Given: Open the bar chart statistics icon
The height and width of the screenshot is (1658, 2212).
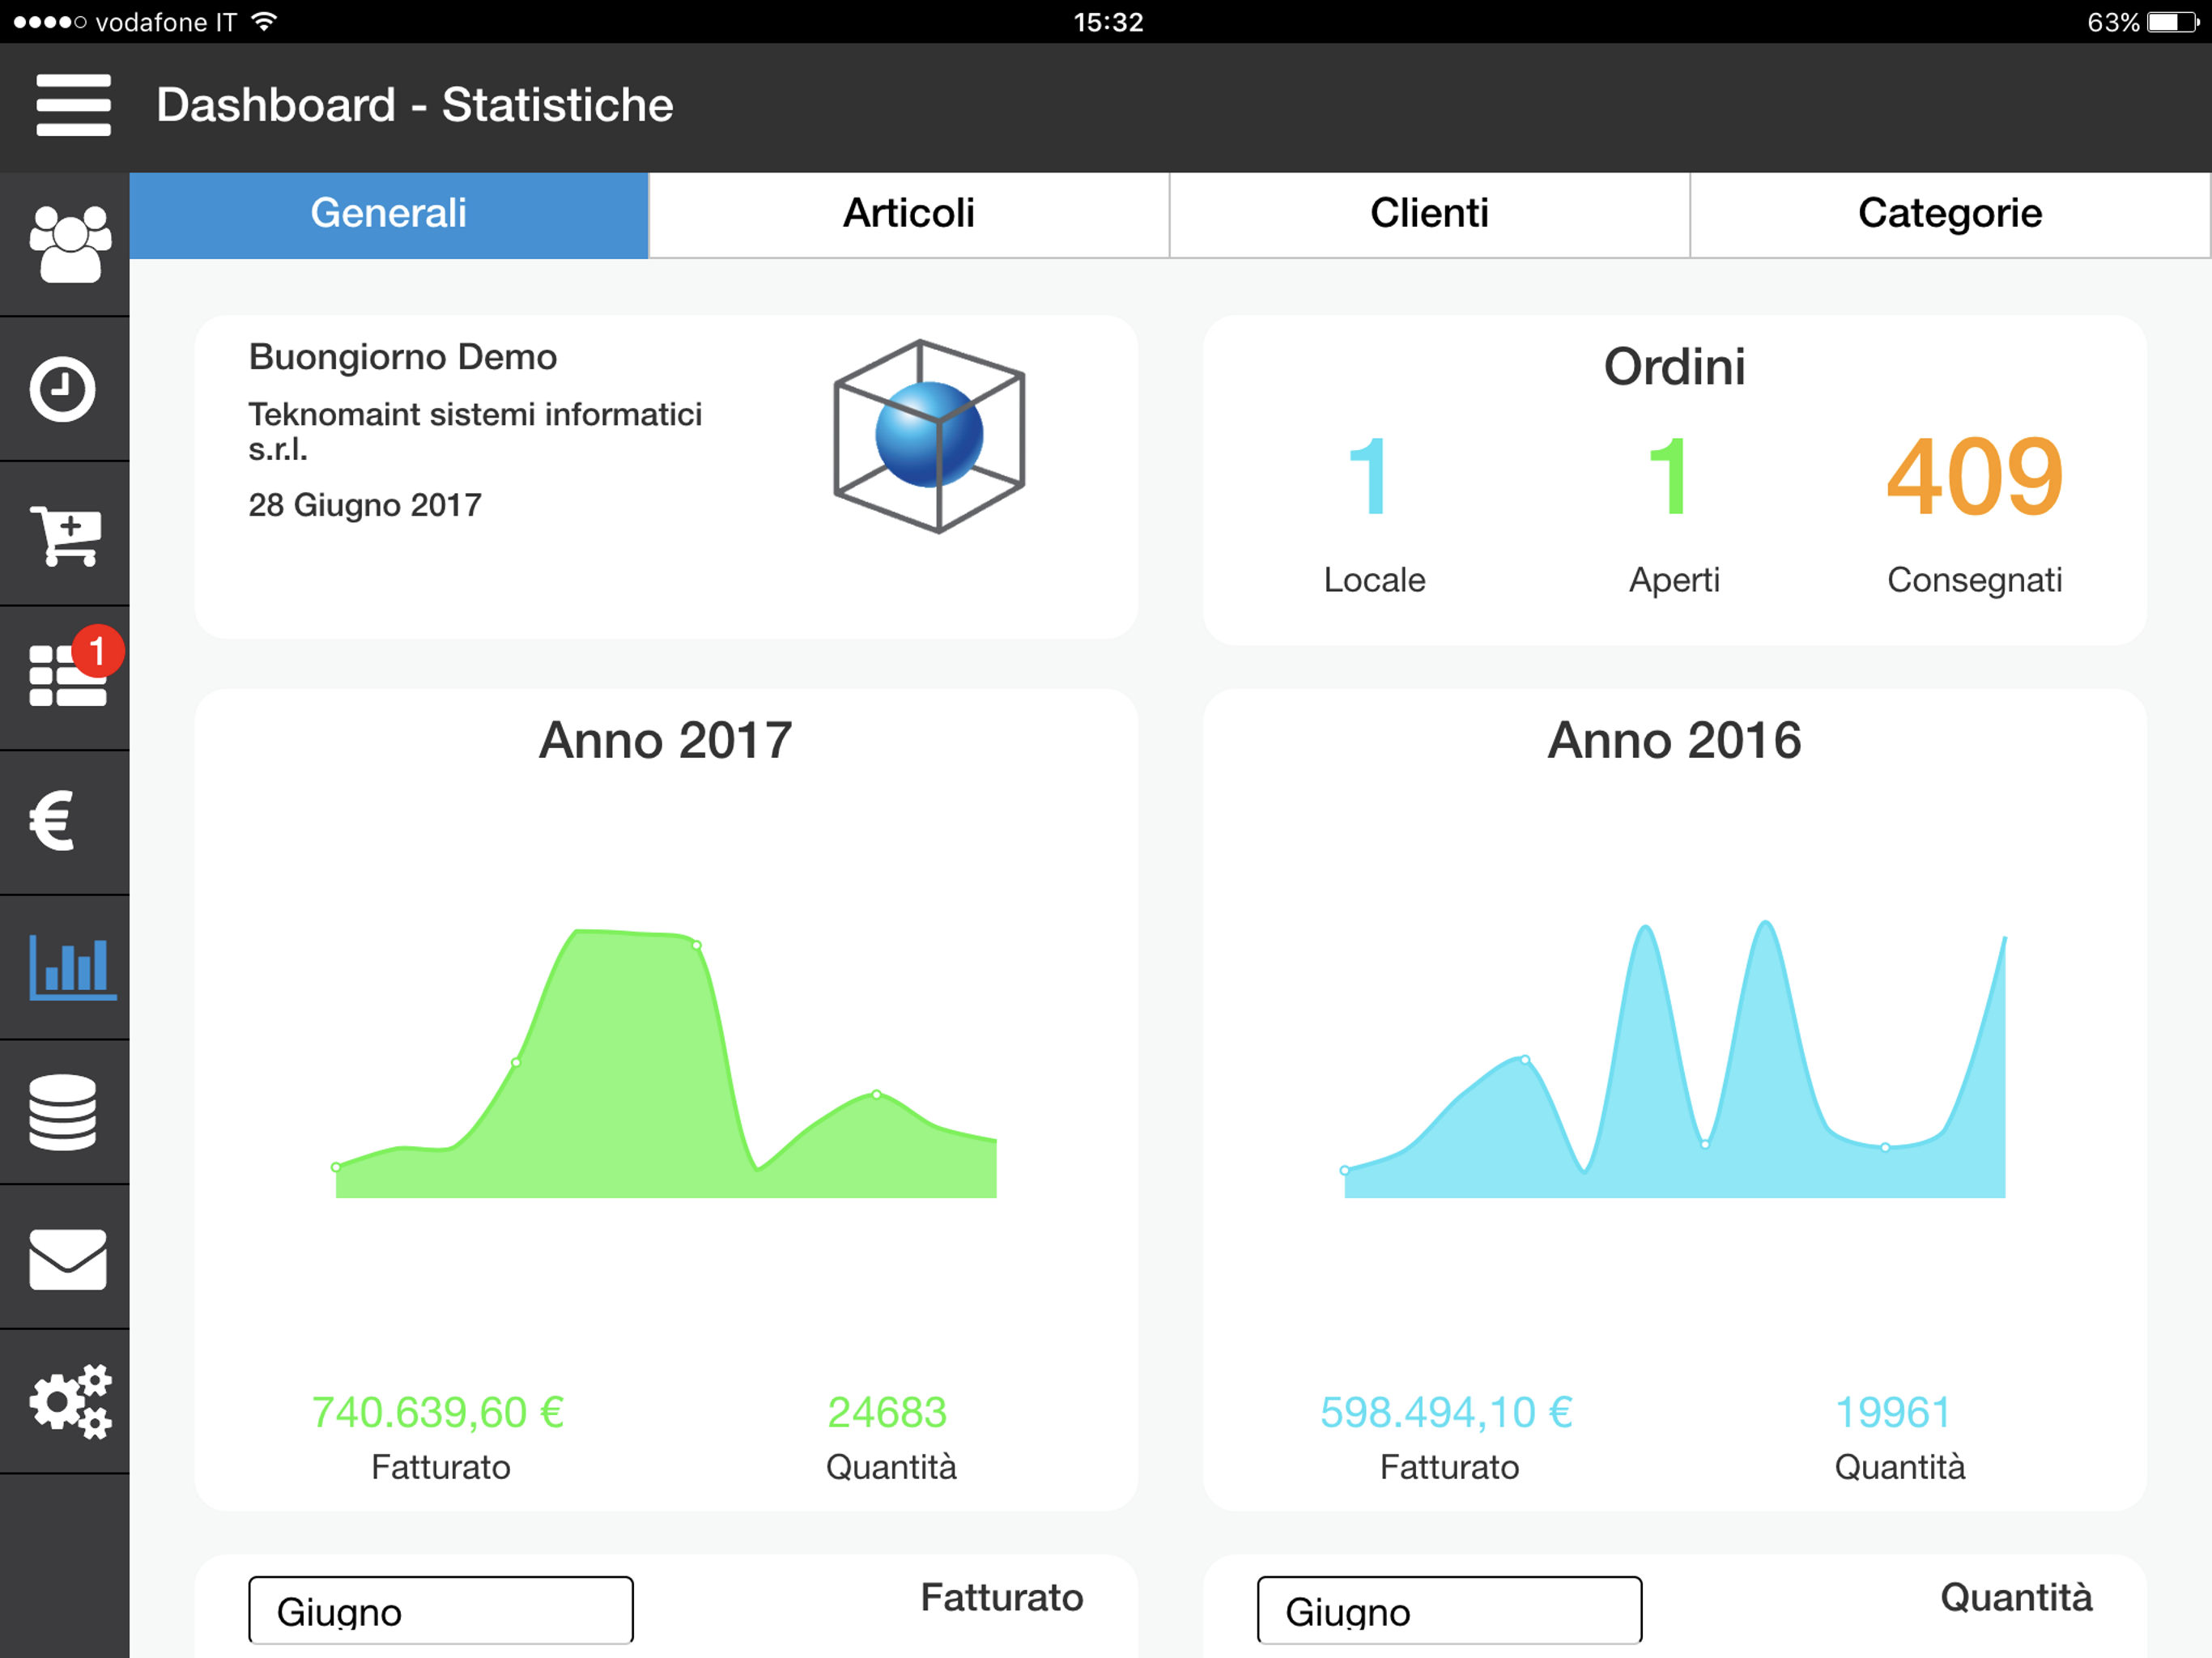Looking at the screenshot, I should tap(72, 967).
